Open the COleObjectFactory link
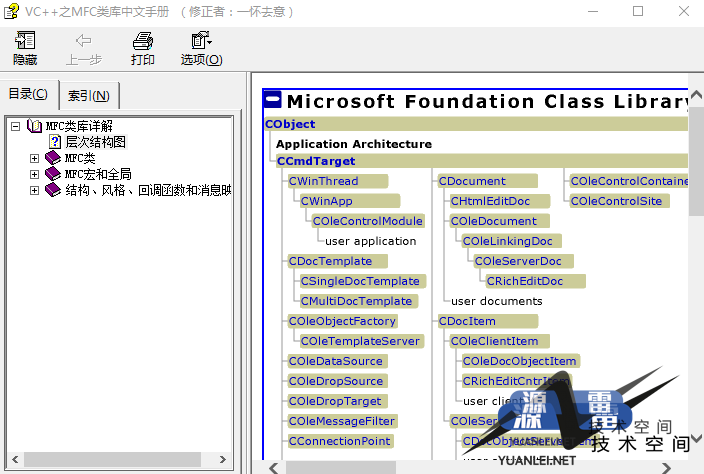 click(x=342, y=321)
